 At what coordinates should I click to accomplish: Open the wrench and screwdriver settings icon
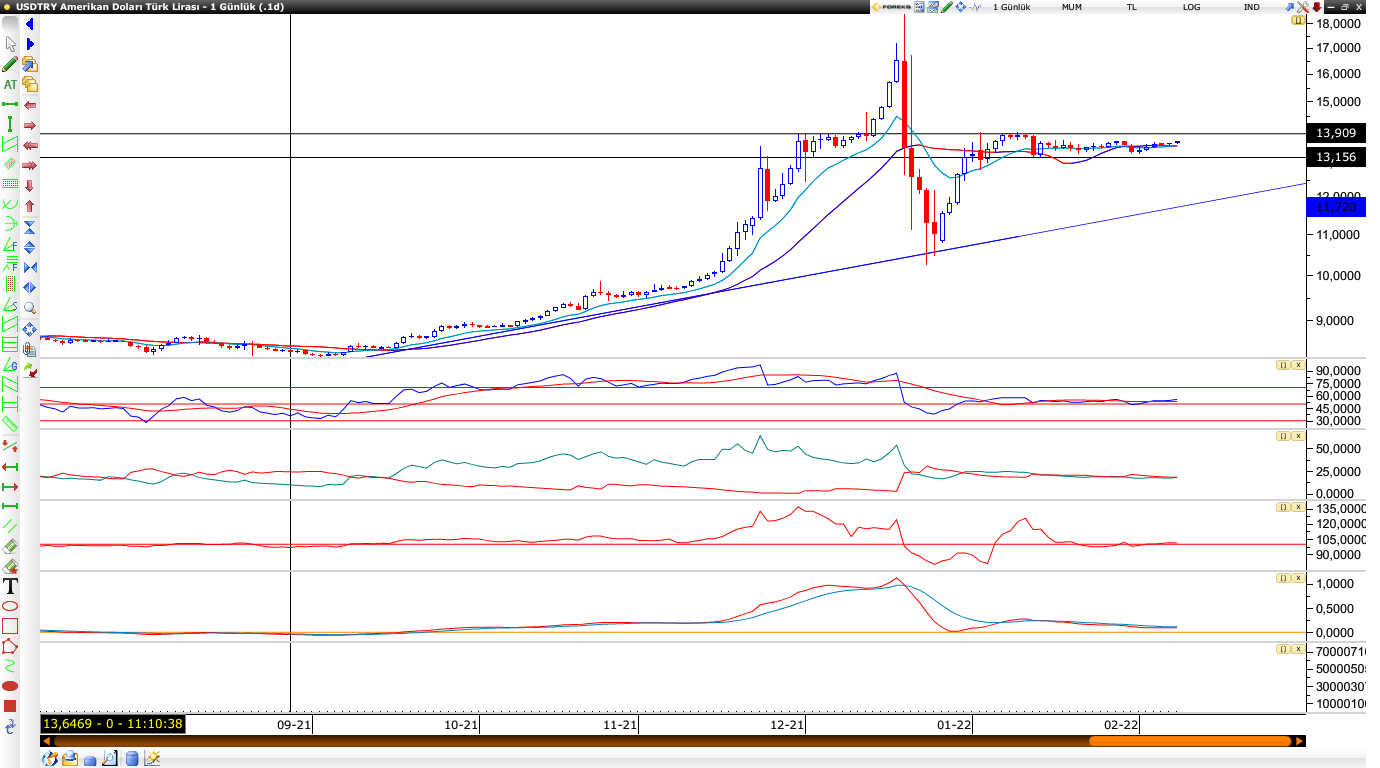(x=1303, y=7)
